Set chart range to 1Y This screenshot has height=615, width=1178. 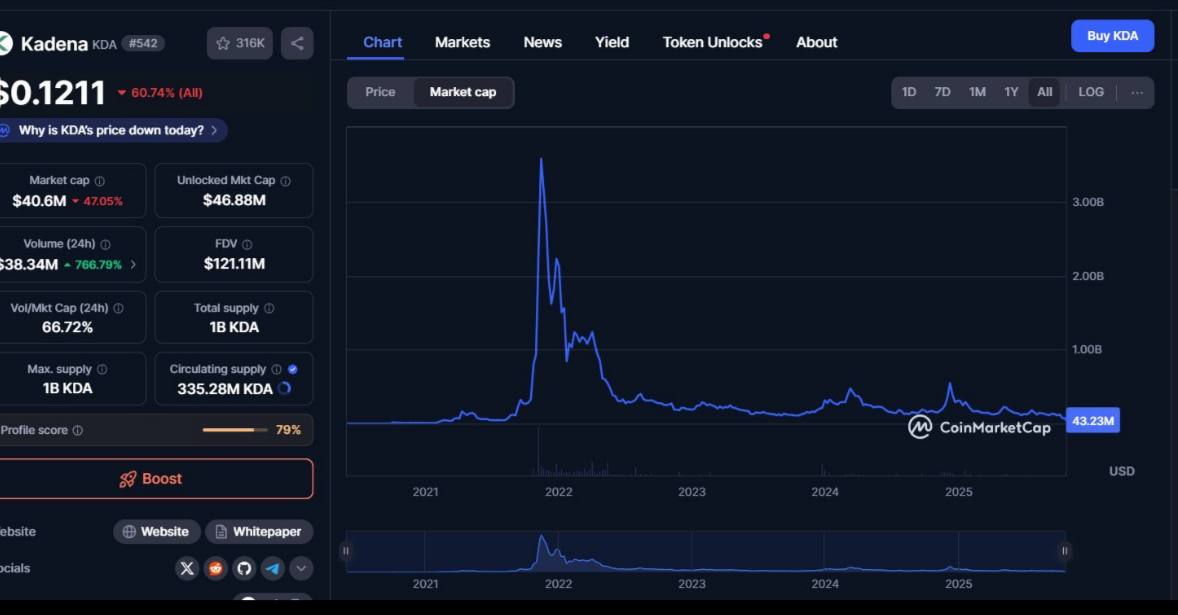[x=1011, y=92]
